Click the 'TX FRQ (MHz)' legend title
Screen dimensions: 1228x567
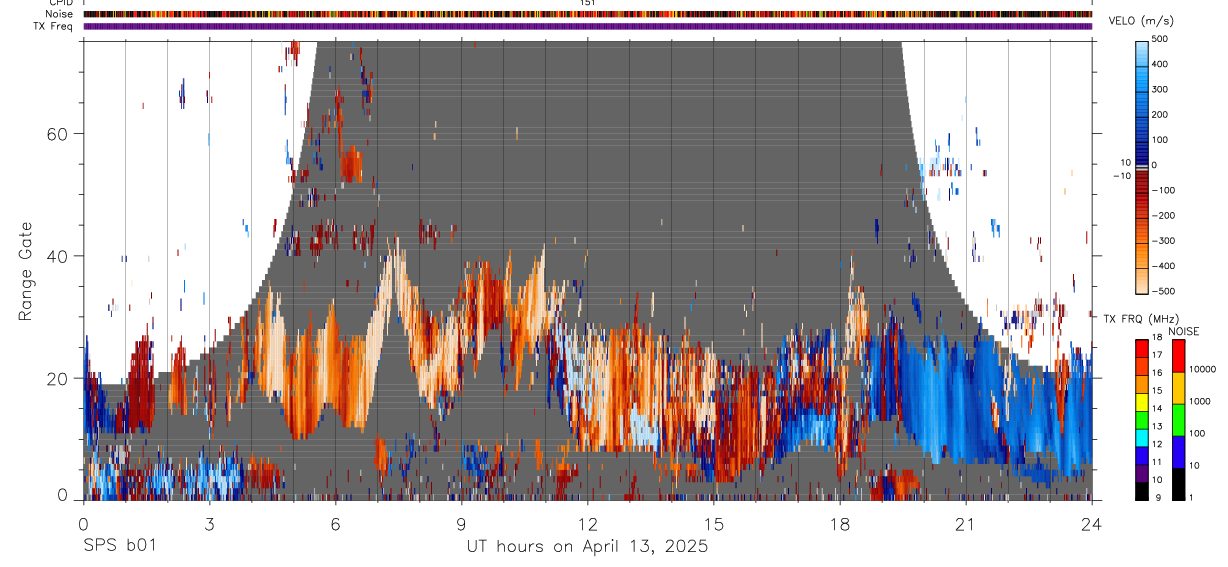point(1141,319)
